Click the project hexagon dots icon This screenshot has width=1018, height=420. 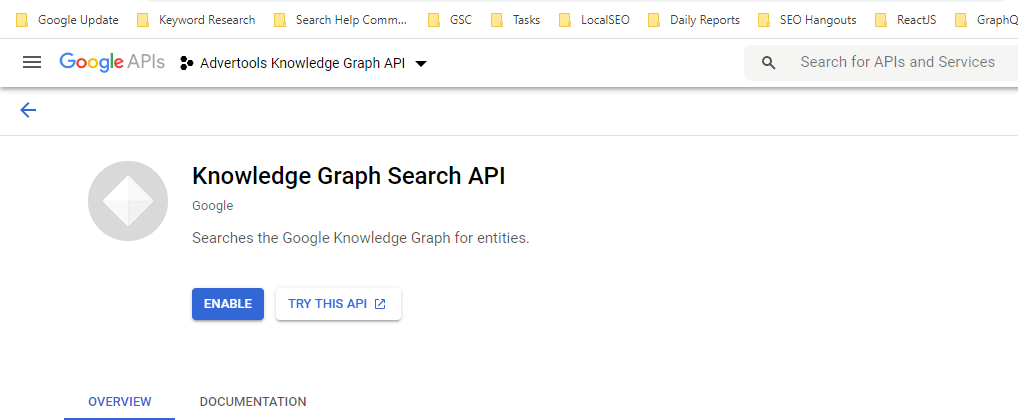click(186, 63)
